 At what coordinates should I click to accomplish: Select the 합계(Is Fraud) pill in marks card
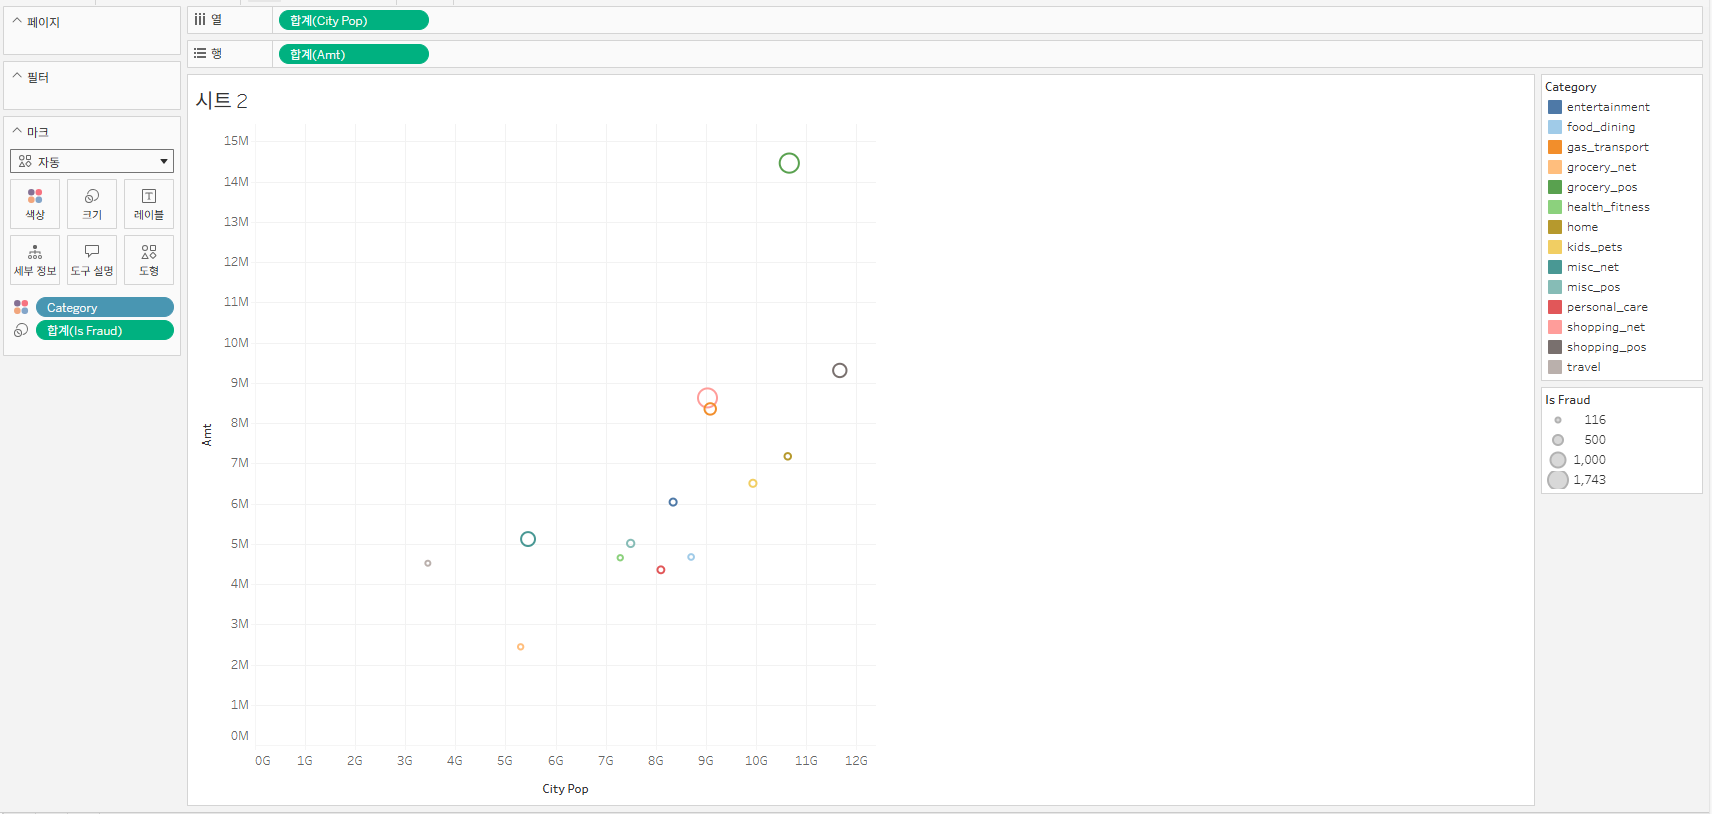coord(105,330)
